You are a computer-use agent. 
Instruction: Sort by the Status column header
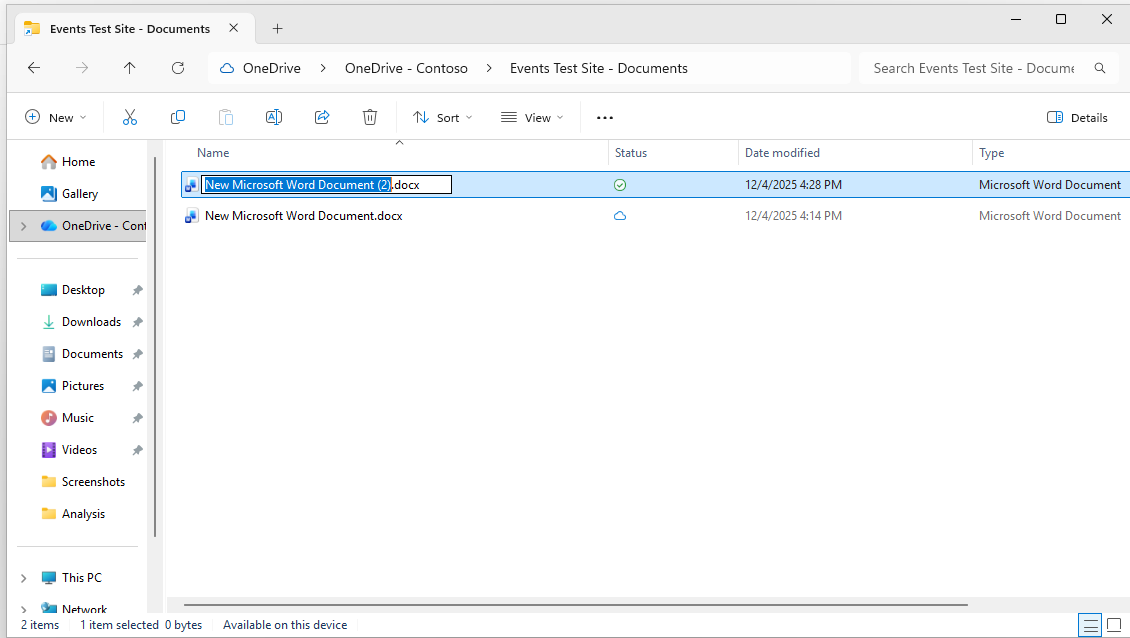[x=631, y=153]
